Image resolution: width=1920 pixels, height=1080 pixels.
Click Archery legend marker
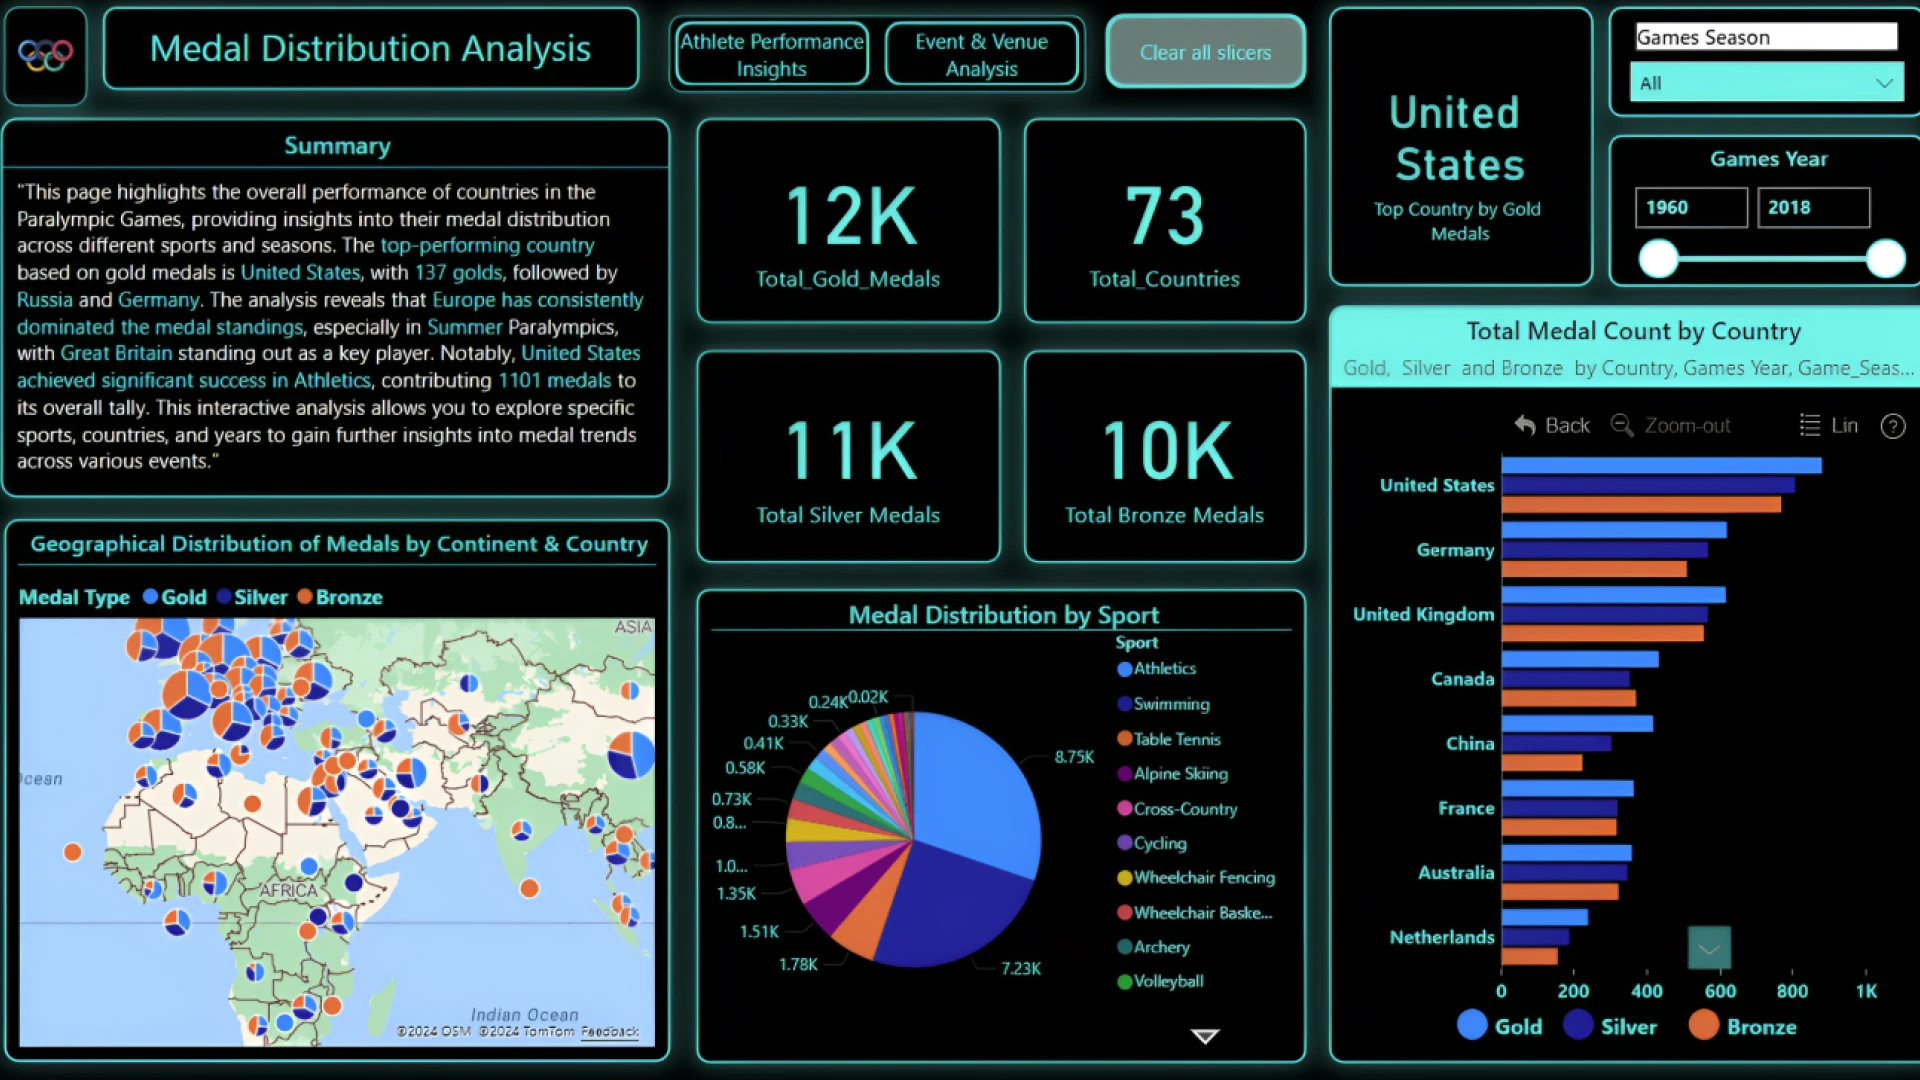[x=1124, y=947]
